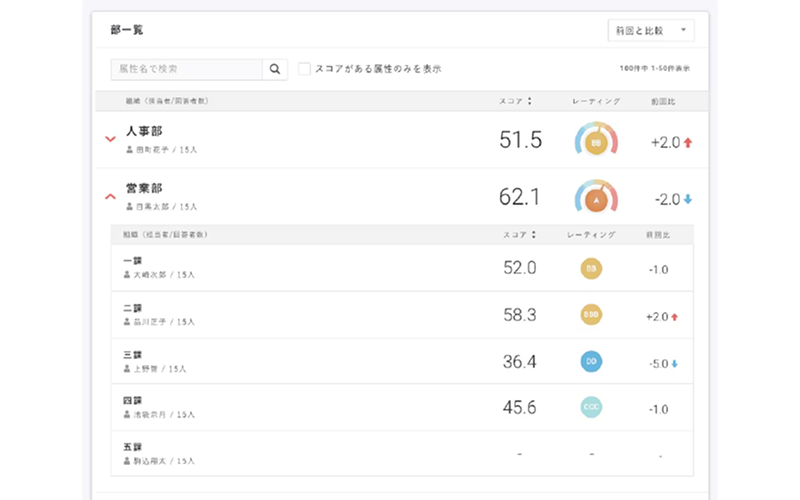
Task: Toggle the スコアがある属性のみを表示 checkbox
Action: (304, 69)
